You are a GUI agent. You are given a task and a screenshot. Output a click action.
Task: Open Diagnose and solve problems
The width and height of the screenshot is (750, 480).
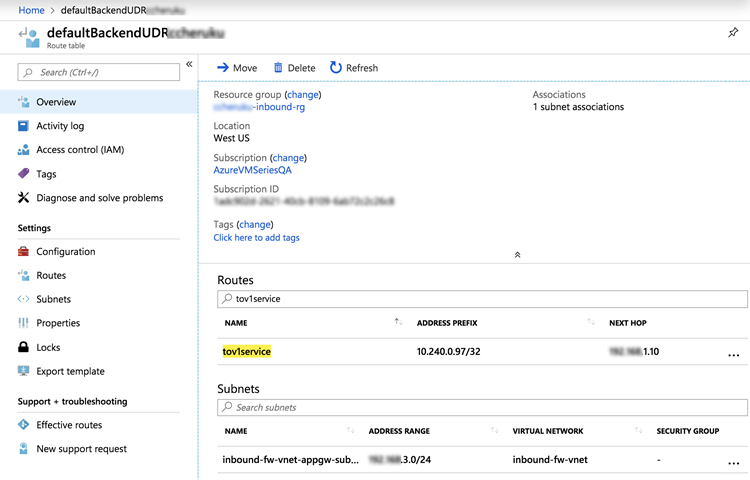click(x=99, y=198)
